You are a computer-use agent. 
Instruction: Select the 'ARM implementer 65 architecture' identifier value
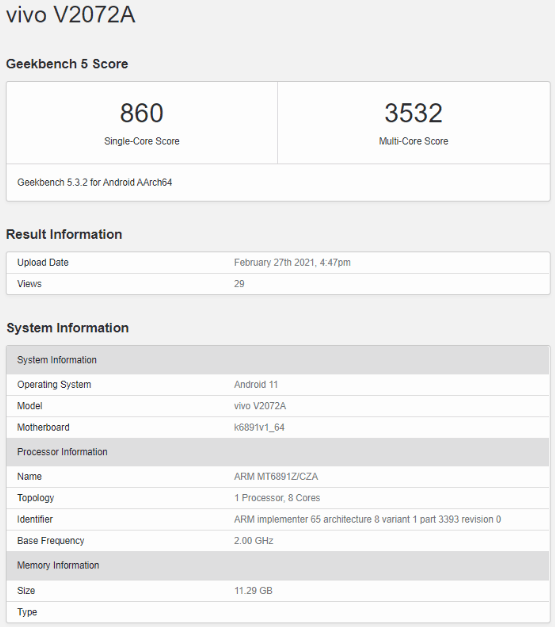(x=367, y=519)
